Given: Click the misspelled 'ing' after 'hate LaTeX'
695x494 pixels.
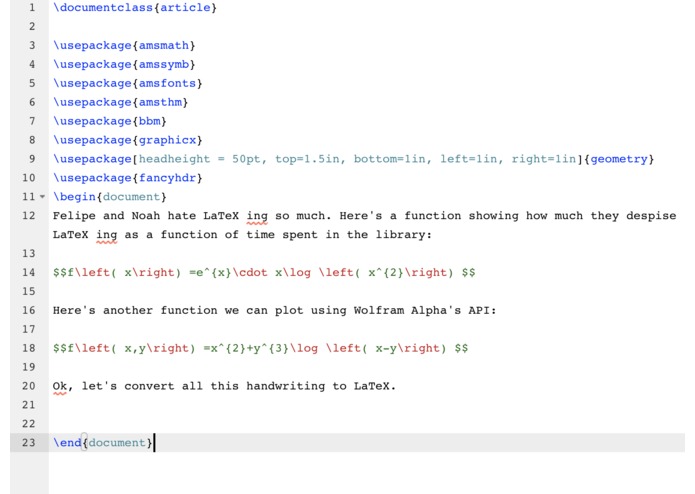Looking at the screenshot, I should point(257,216).
